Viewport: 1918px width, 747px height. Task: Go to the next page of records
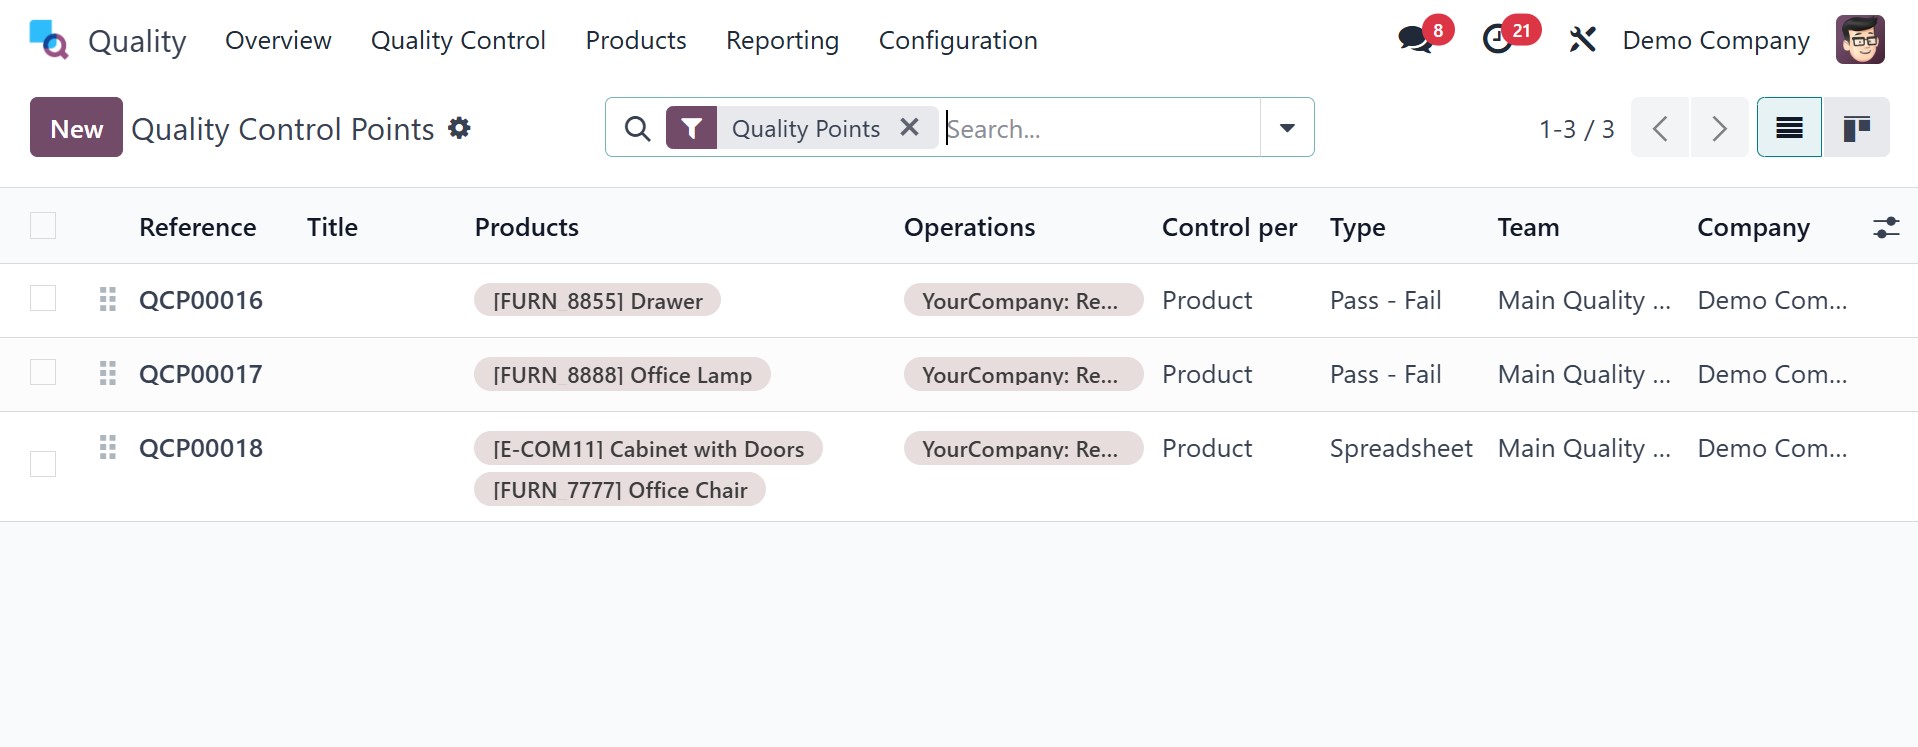point(1719,128)
